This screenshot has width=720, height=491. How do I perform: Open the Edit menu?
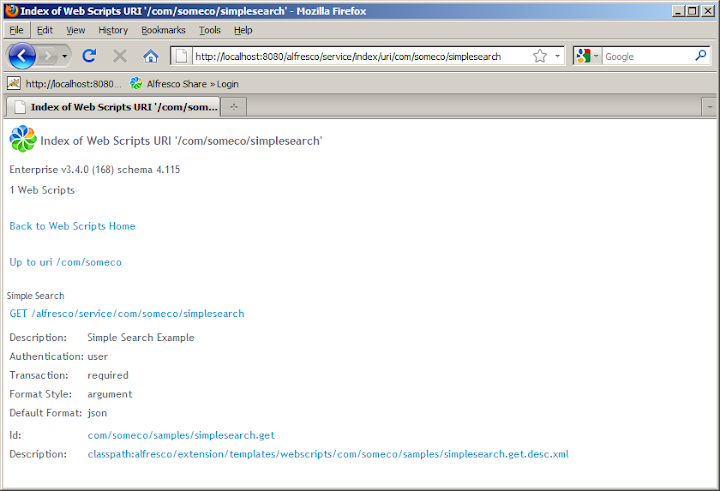coord(45,30)
